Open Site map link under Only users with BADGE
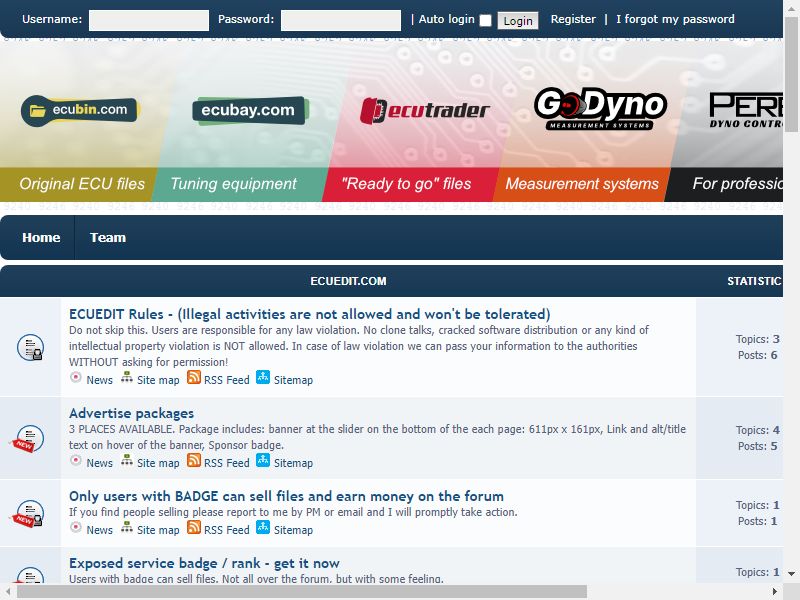 tap(158, 530)
